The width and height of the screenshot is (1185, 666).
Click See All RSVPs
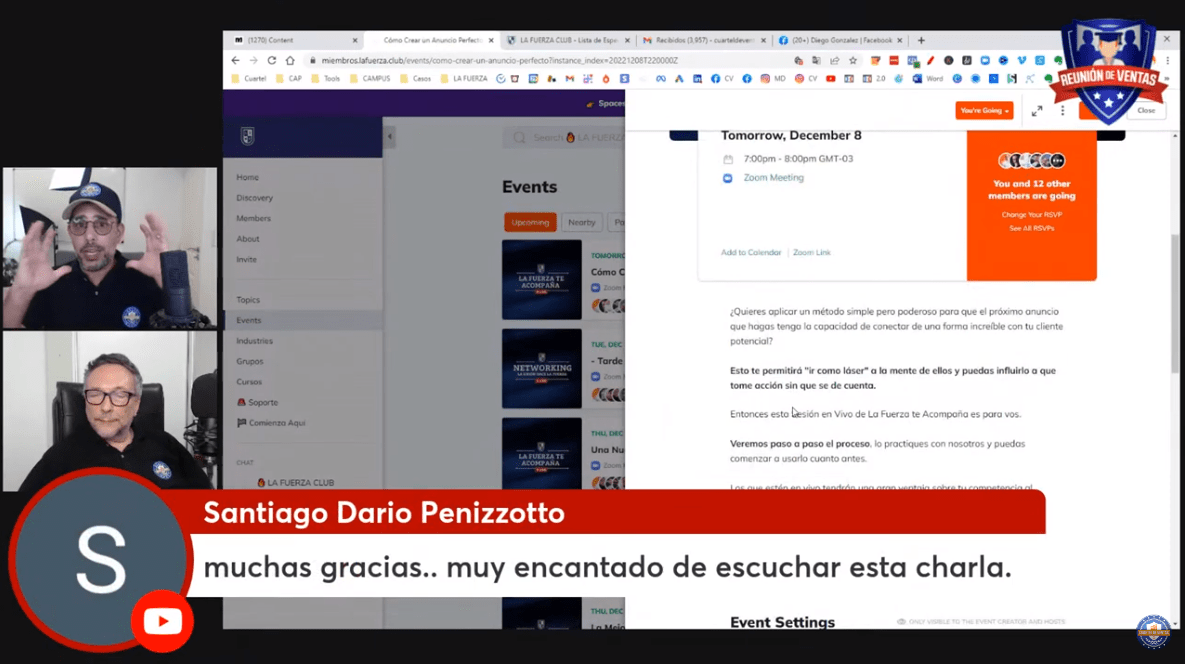(1031, 229)
